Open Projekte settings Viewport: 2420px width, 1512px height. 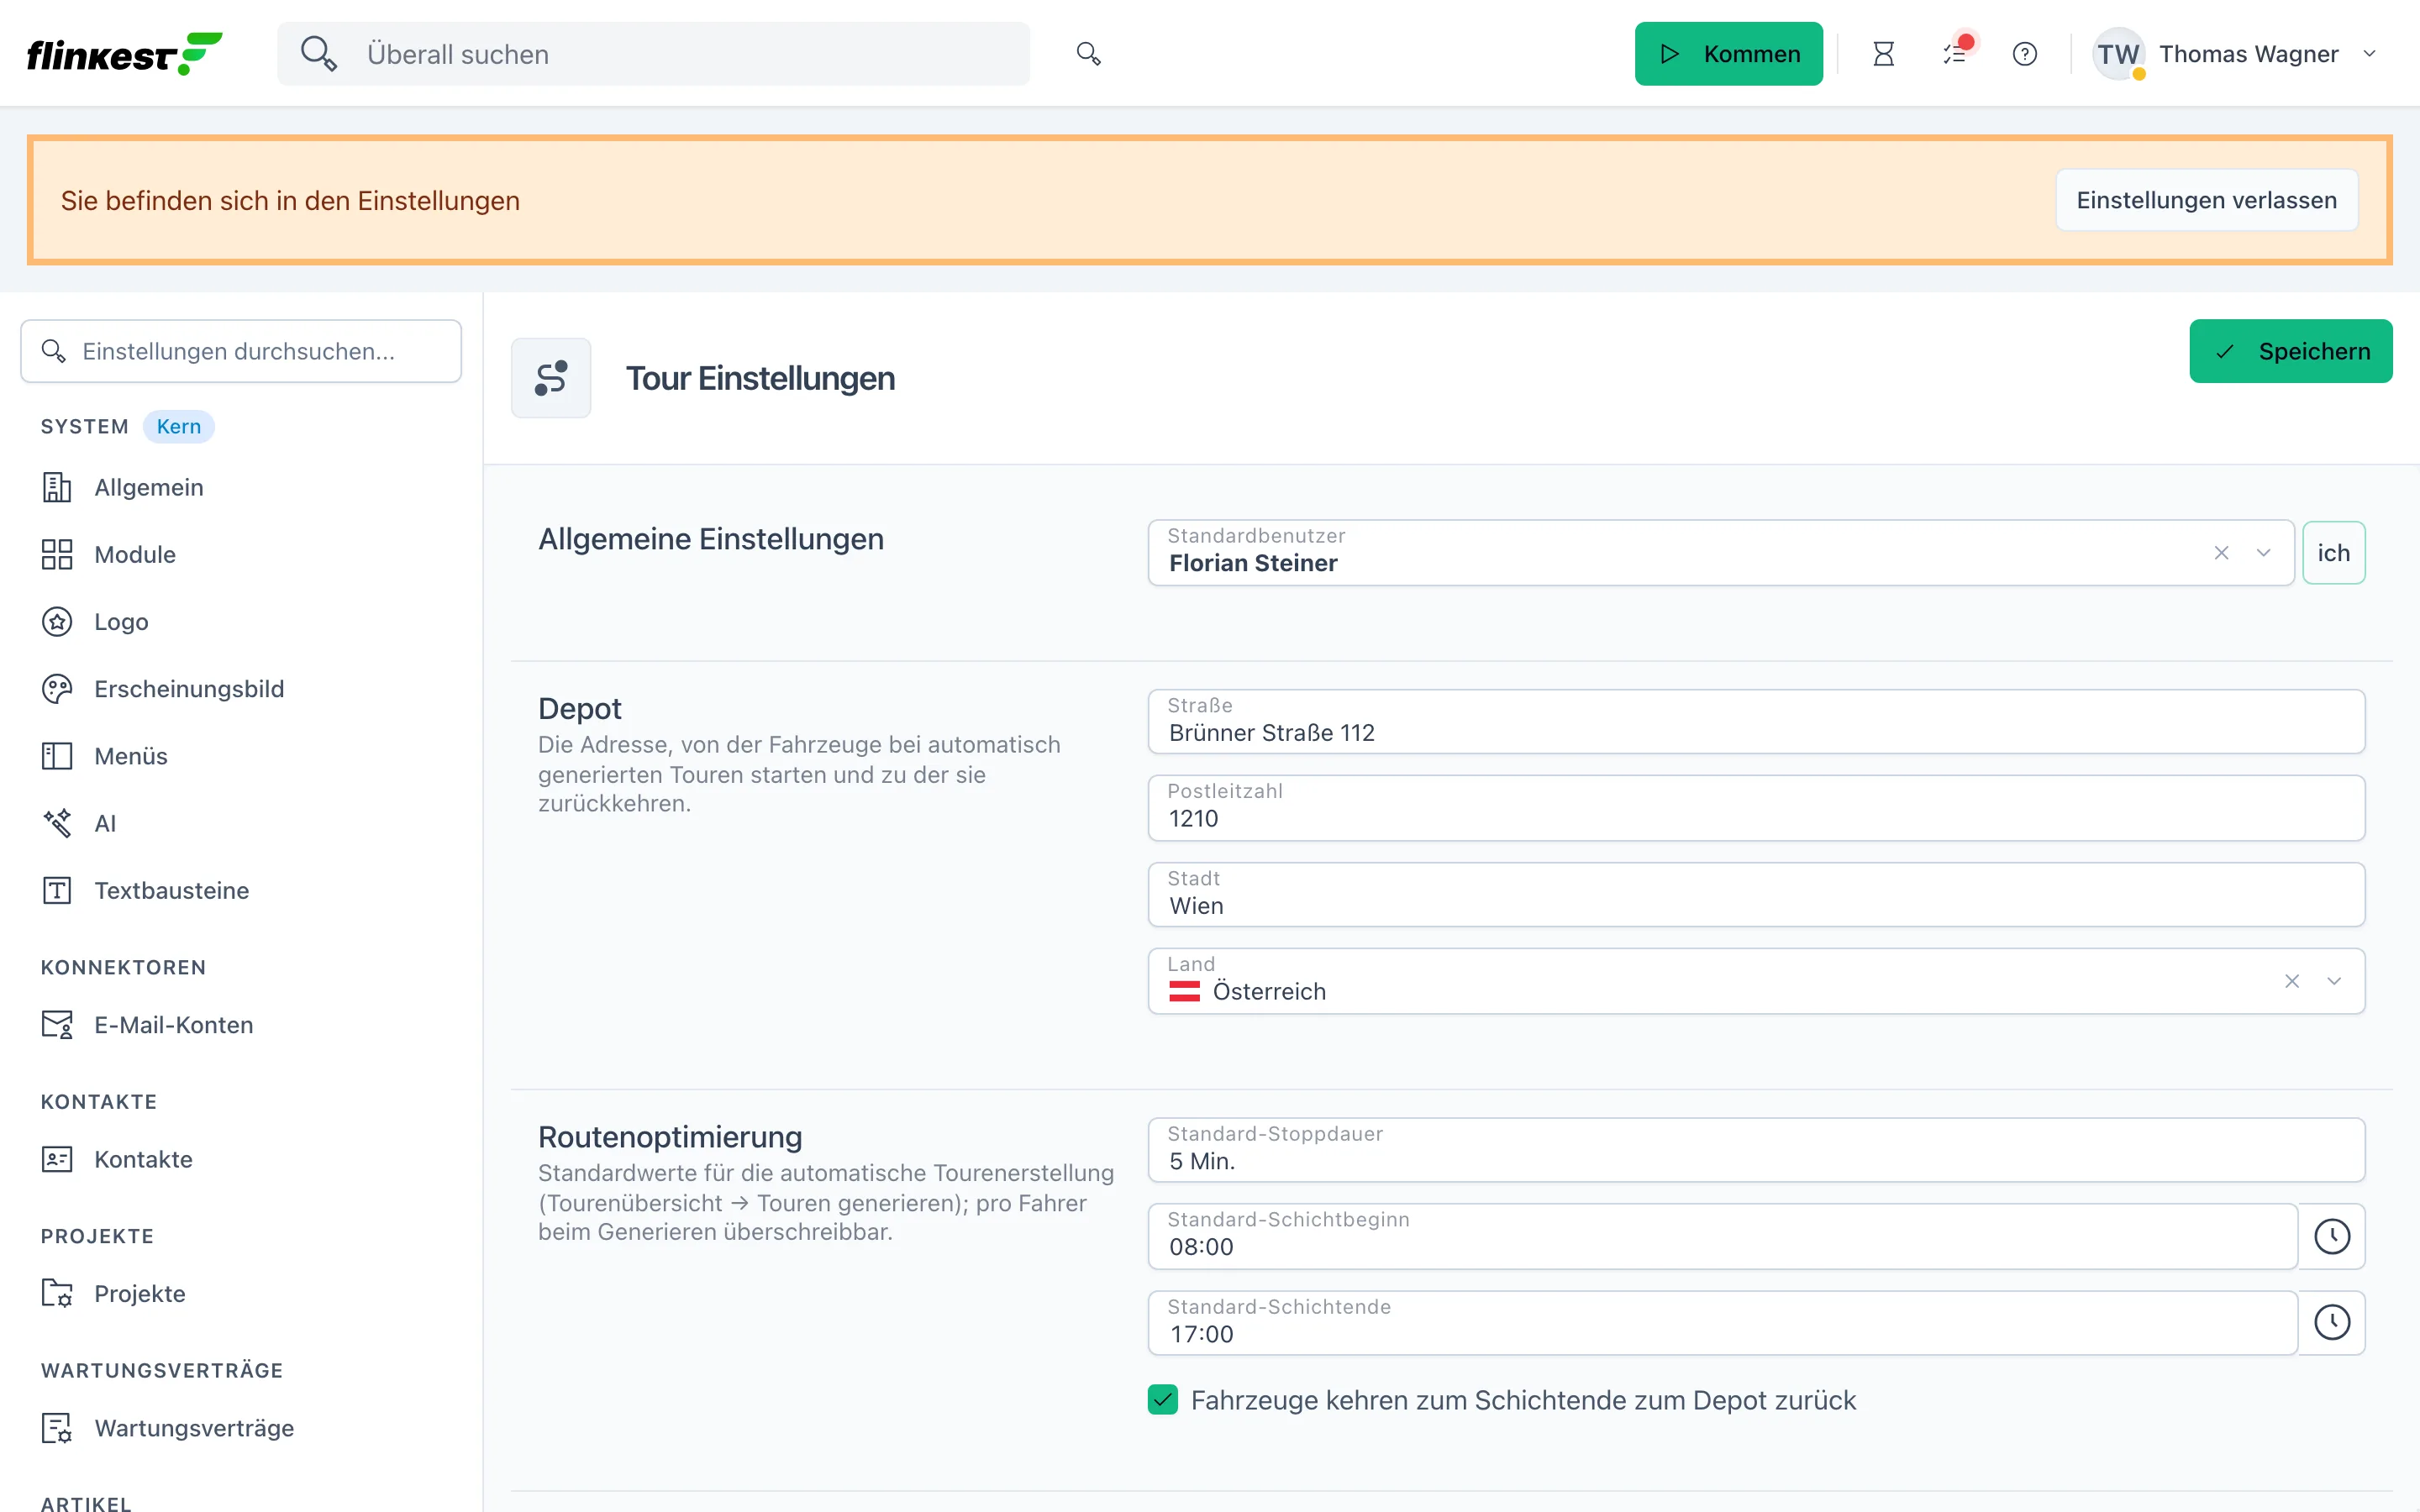tap(240, 1293)
